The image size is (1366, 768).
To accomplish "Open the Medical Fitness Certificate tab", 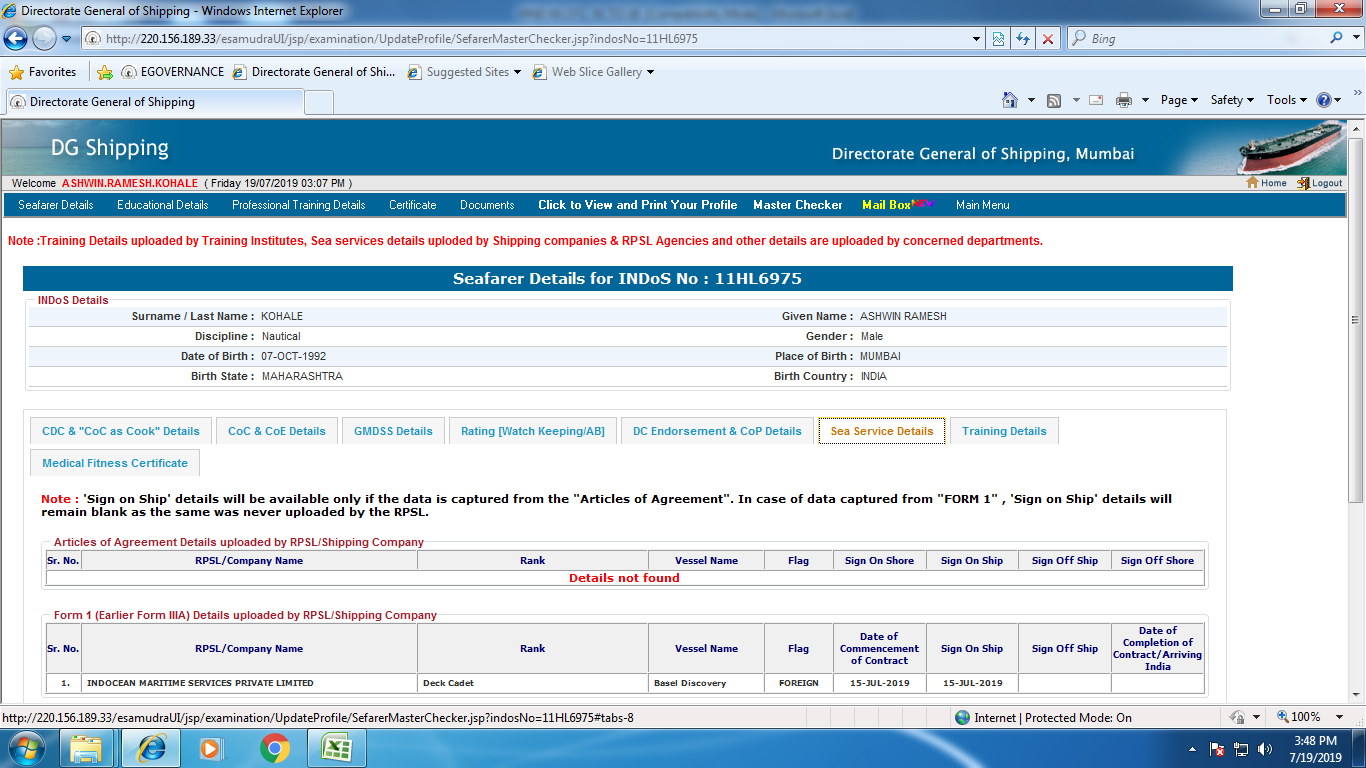I will click(115, 463).
